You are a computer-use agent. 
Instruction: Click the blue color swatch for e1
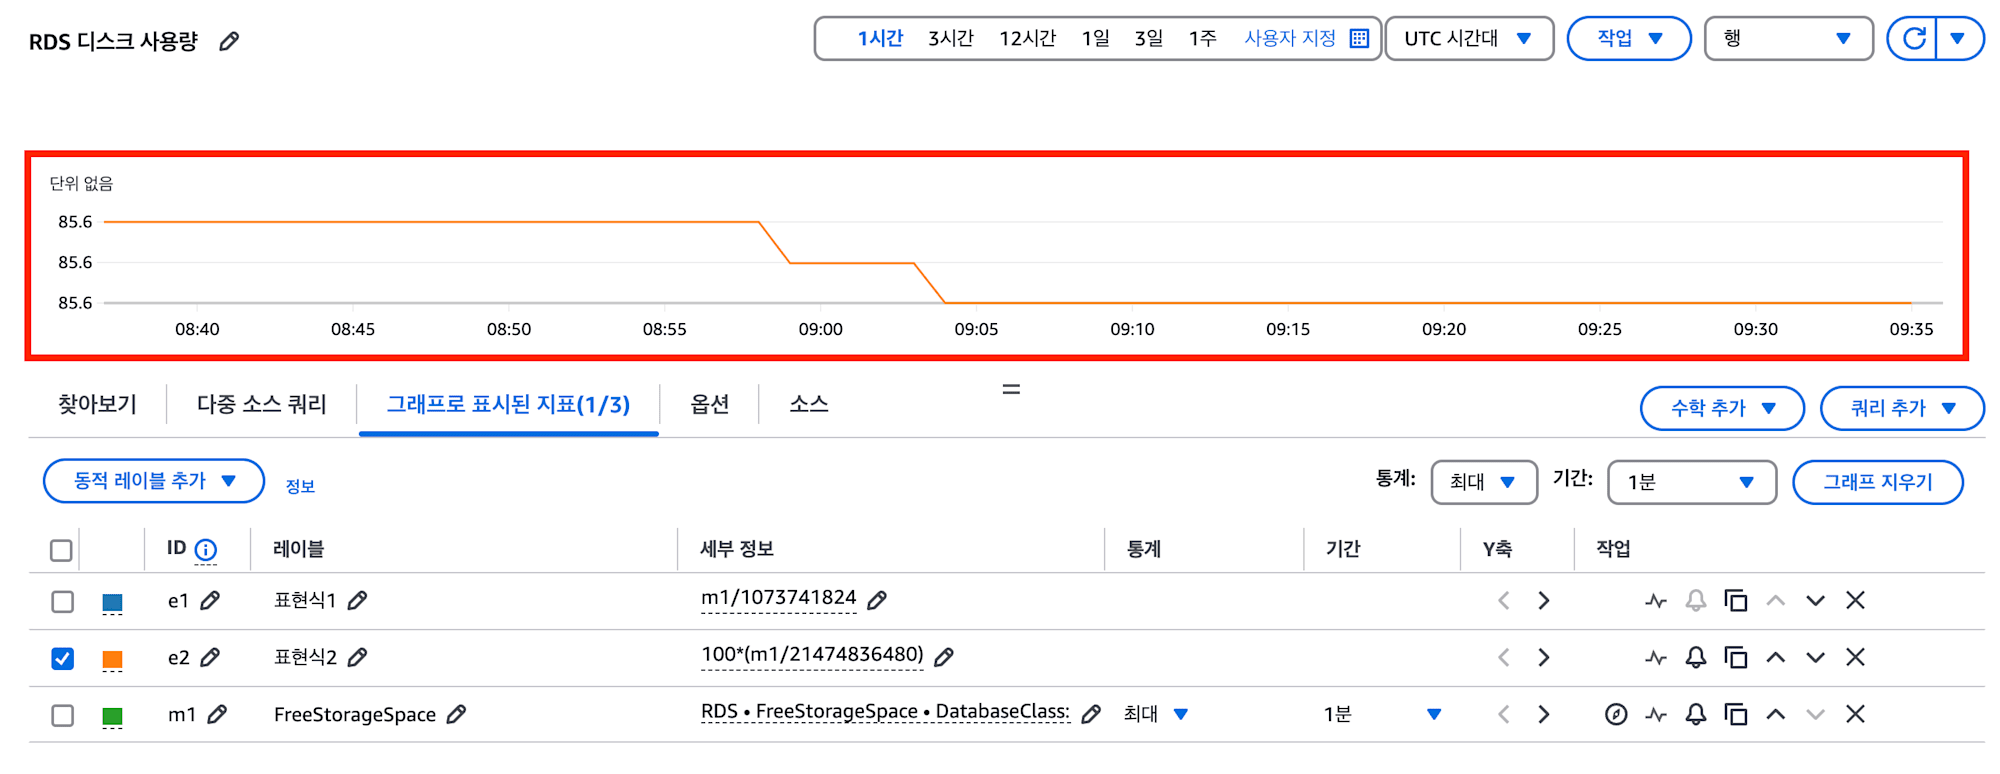(112, 602)
